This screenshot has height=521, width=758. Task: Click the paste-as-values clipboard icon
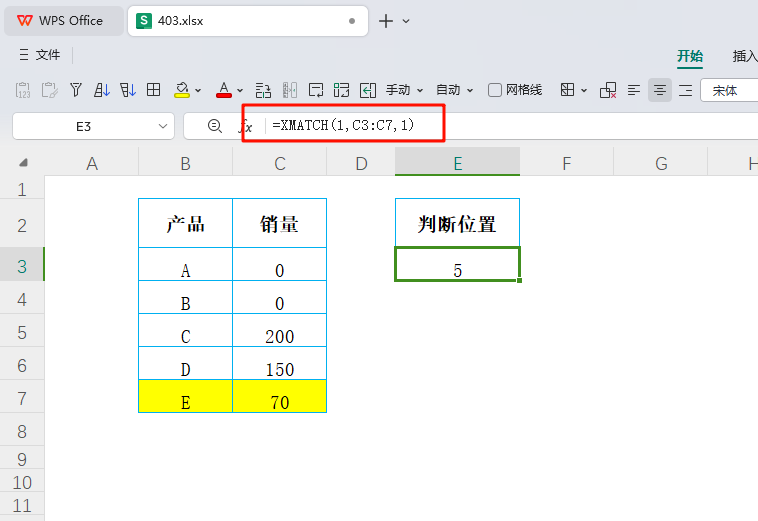pos(23,90)
